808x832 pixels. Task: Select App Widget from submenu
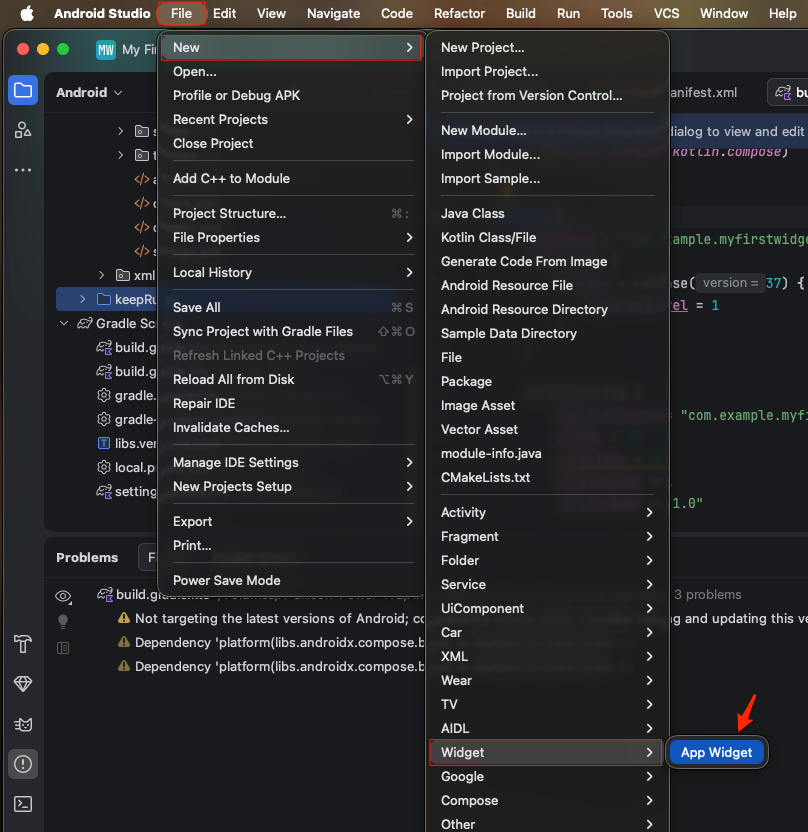point(716,752)
